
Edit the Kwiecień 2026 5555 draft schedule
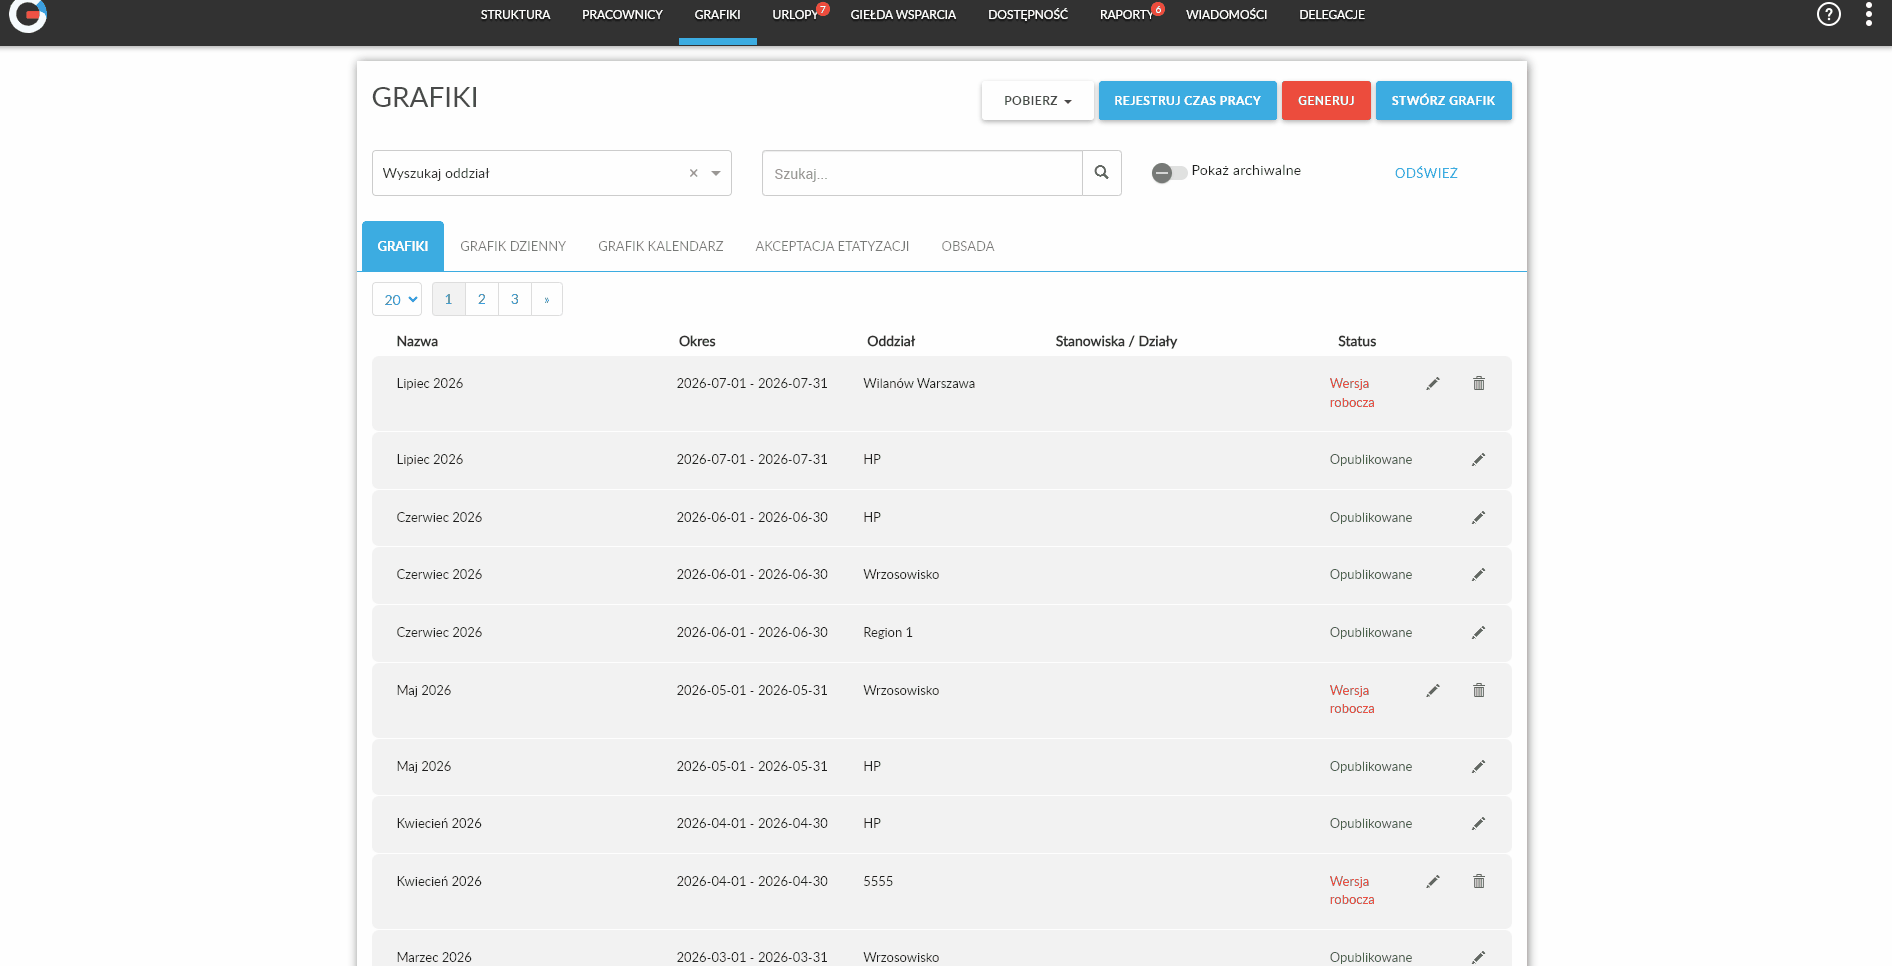tap(1433, 881)
